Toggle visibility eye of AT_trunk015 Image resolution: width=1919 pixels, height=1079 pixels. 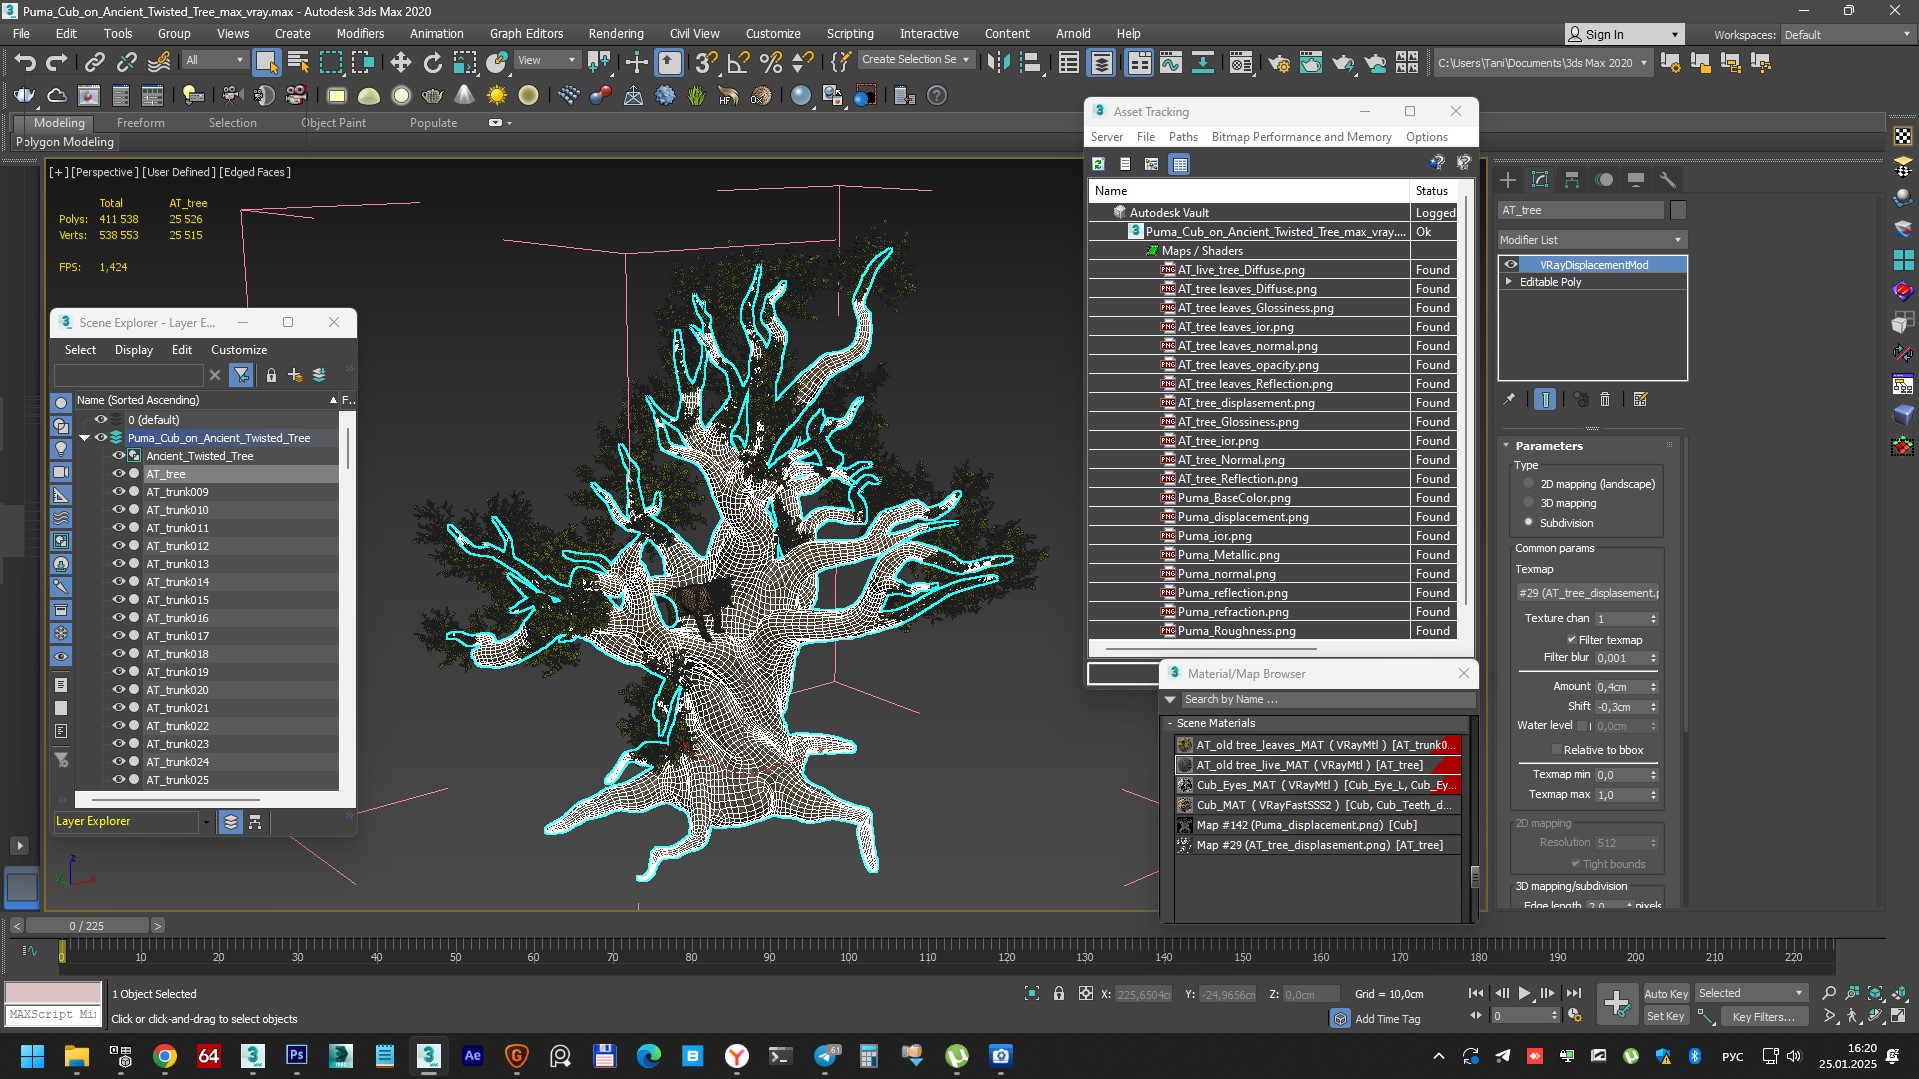118,600
